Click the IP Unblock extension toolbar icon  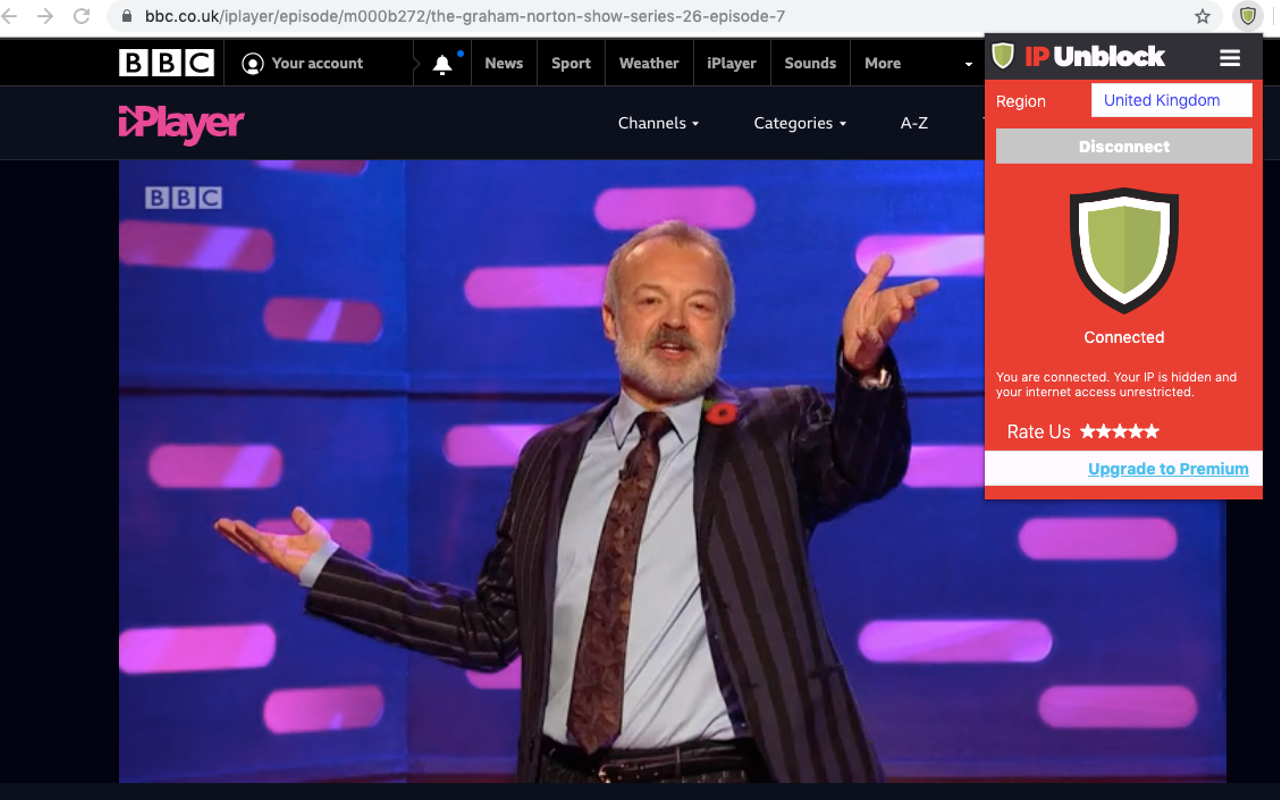tap(1247, 16)
